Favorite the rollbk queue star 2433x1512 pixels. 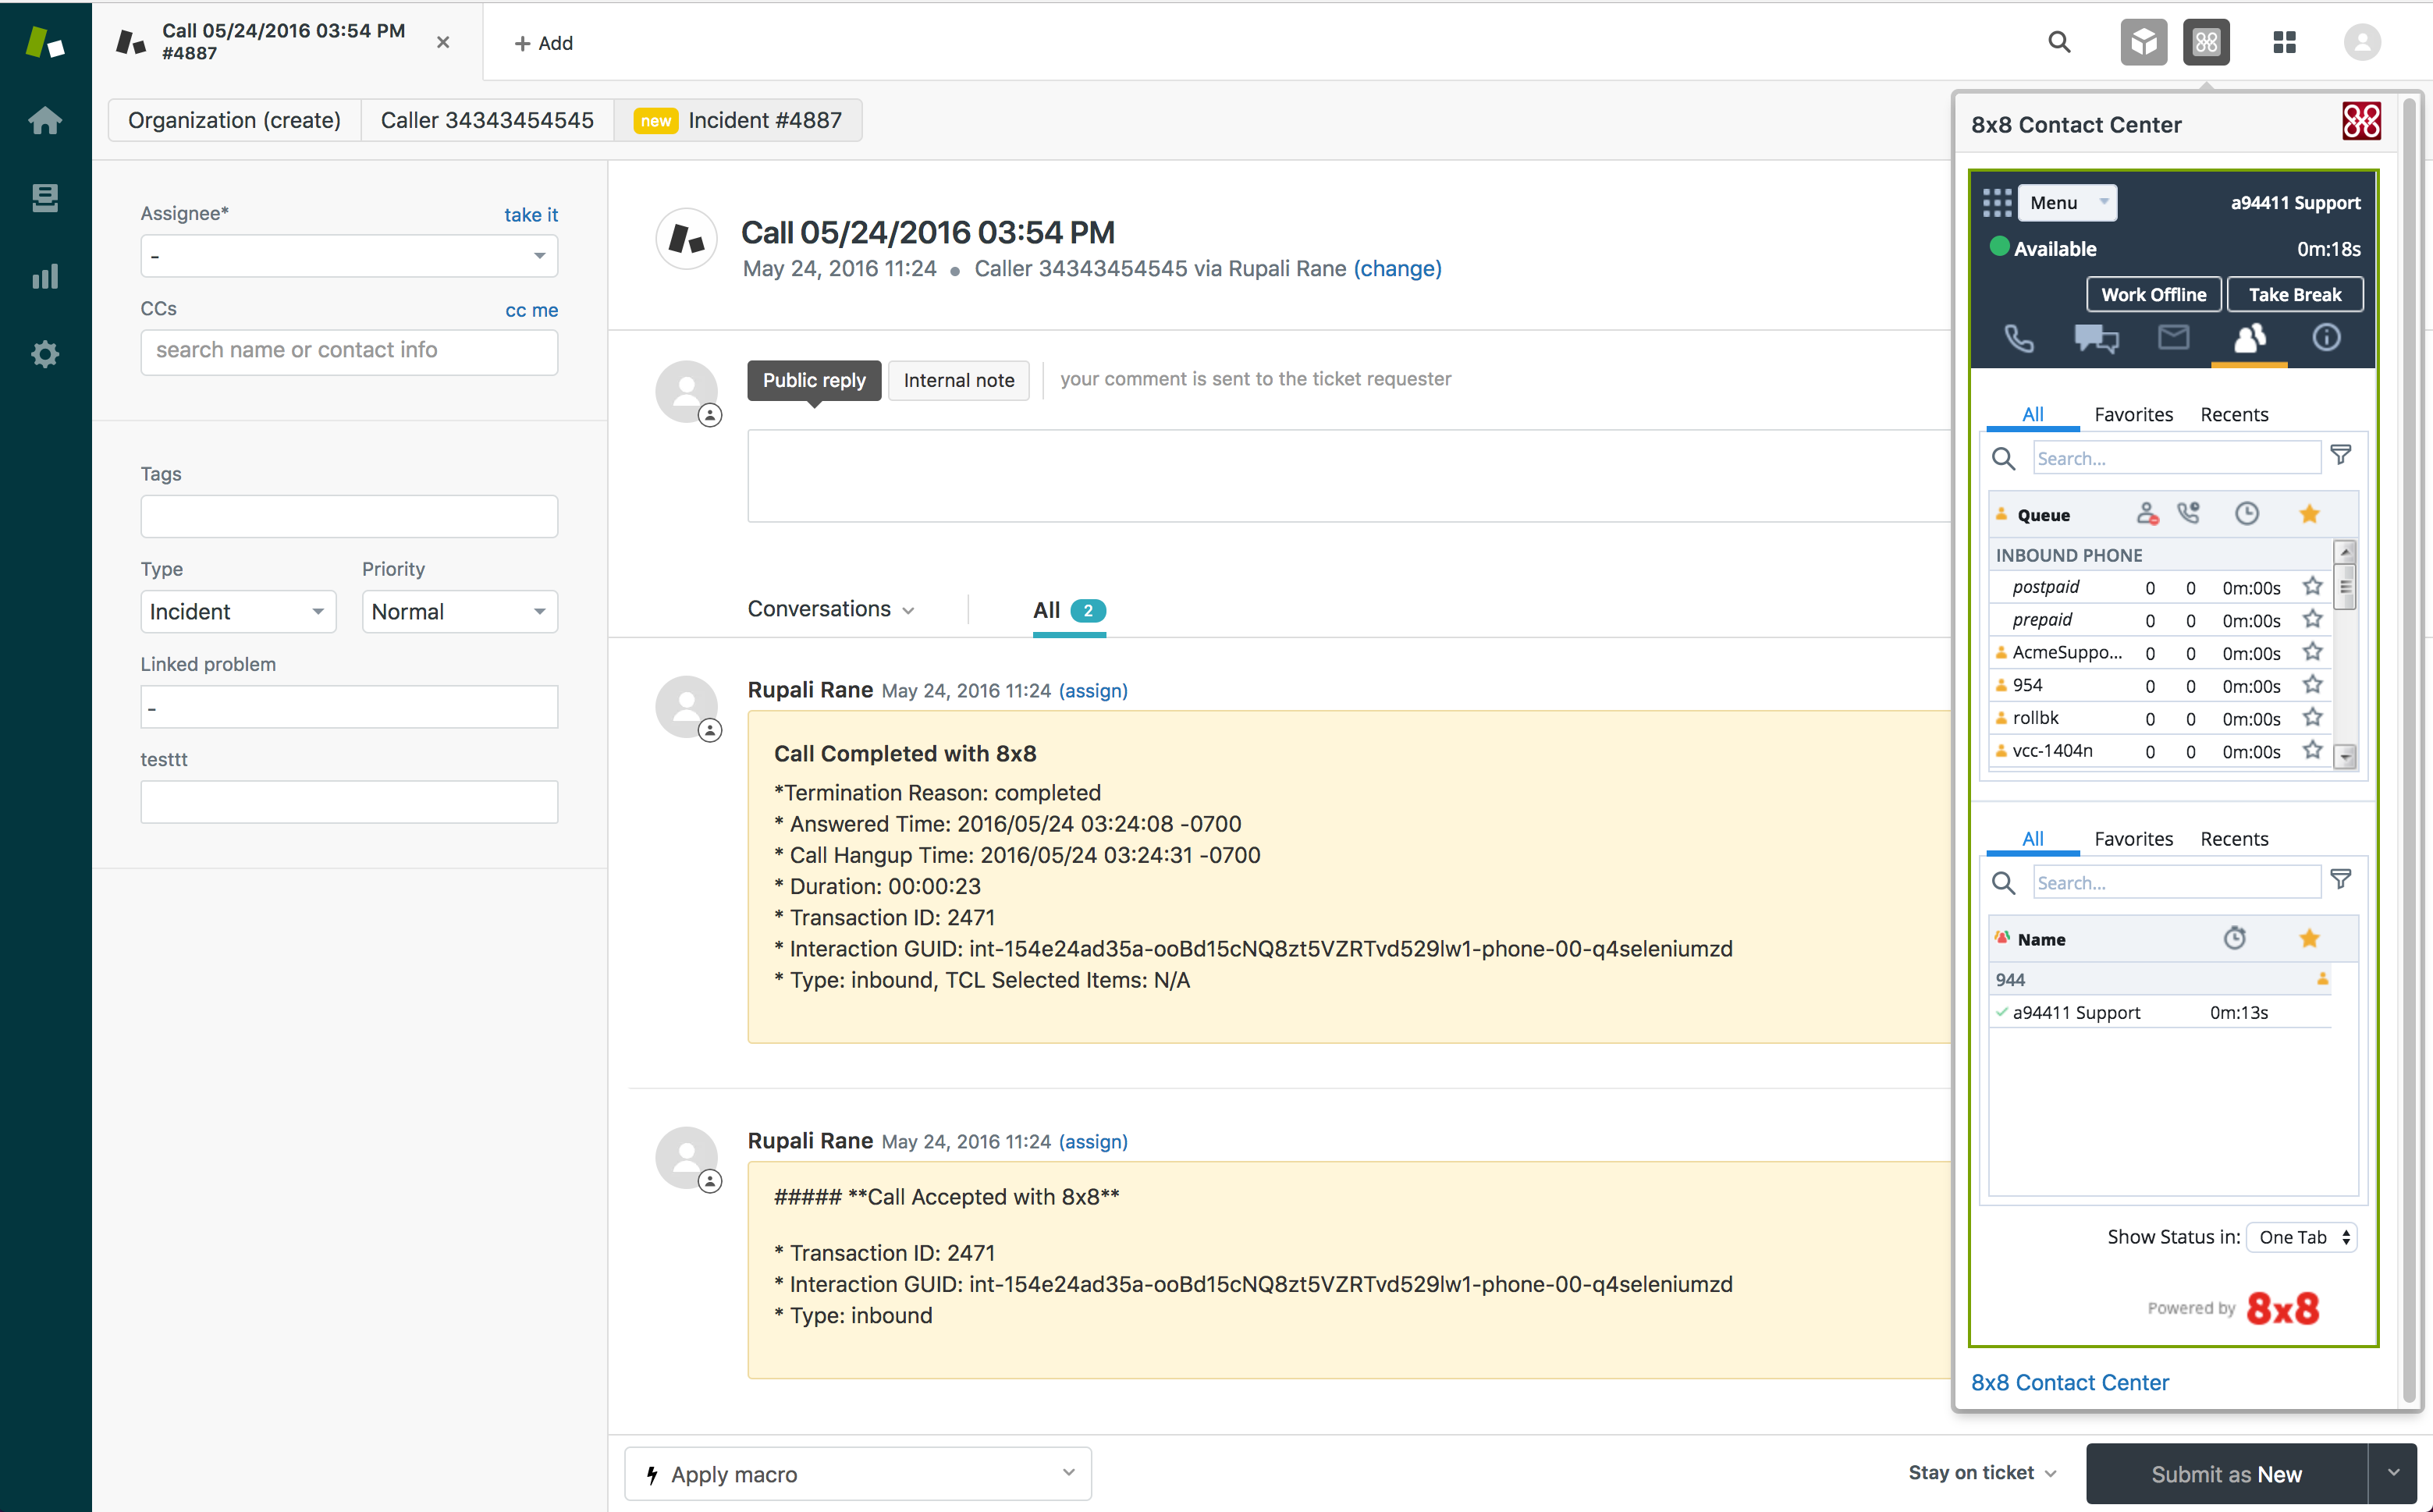point(2312,718)
